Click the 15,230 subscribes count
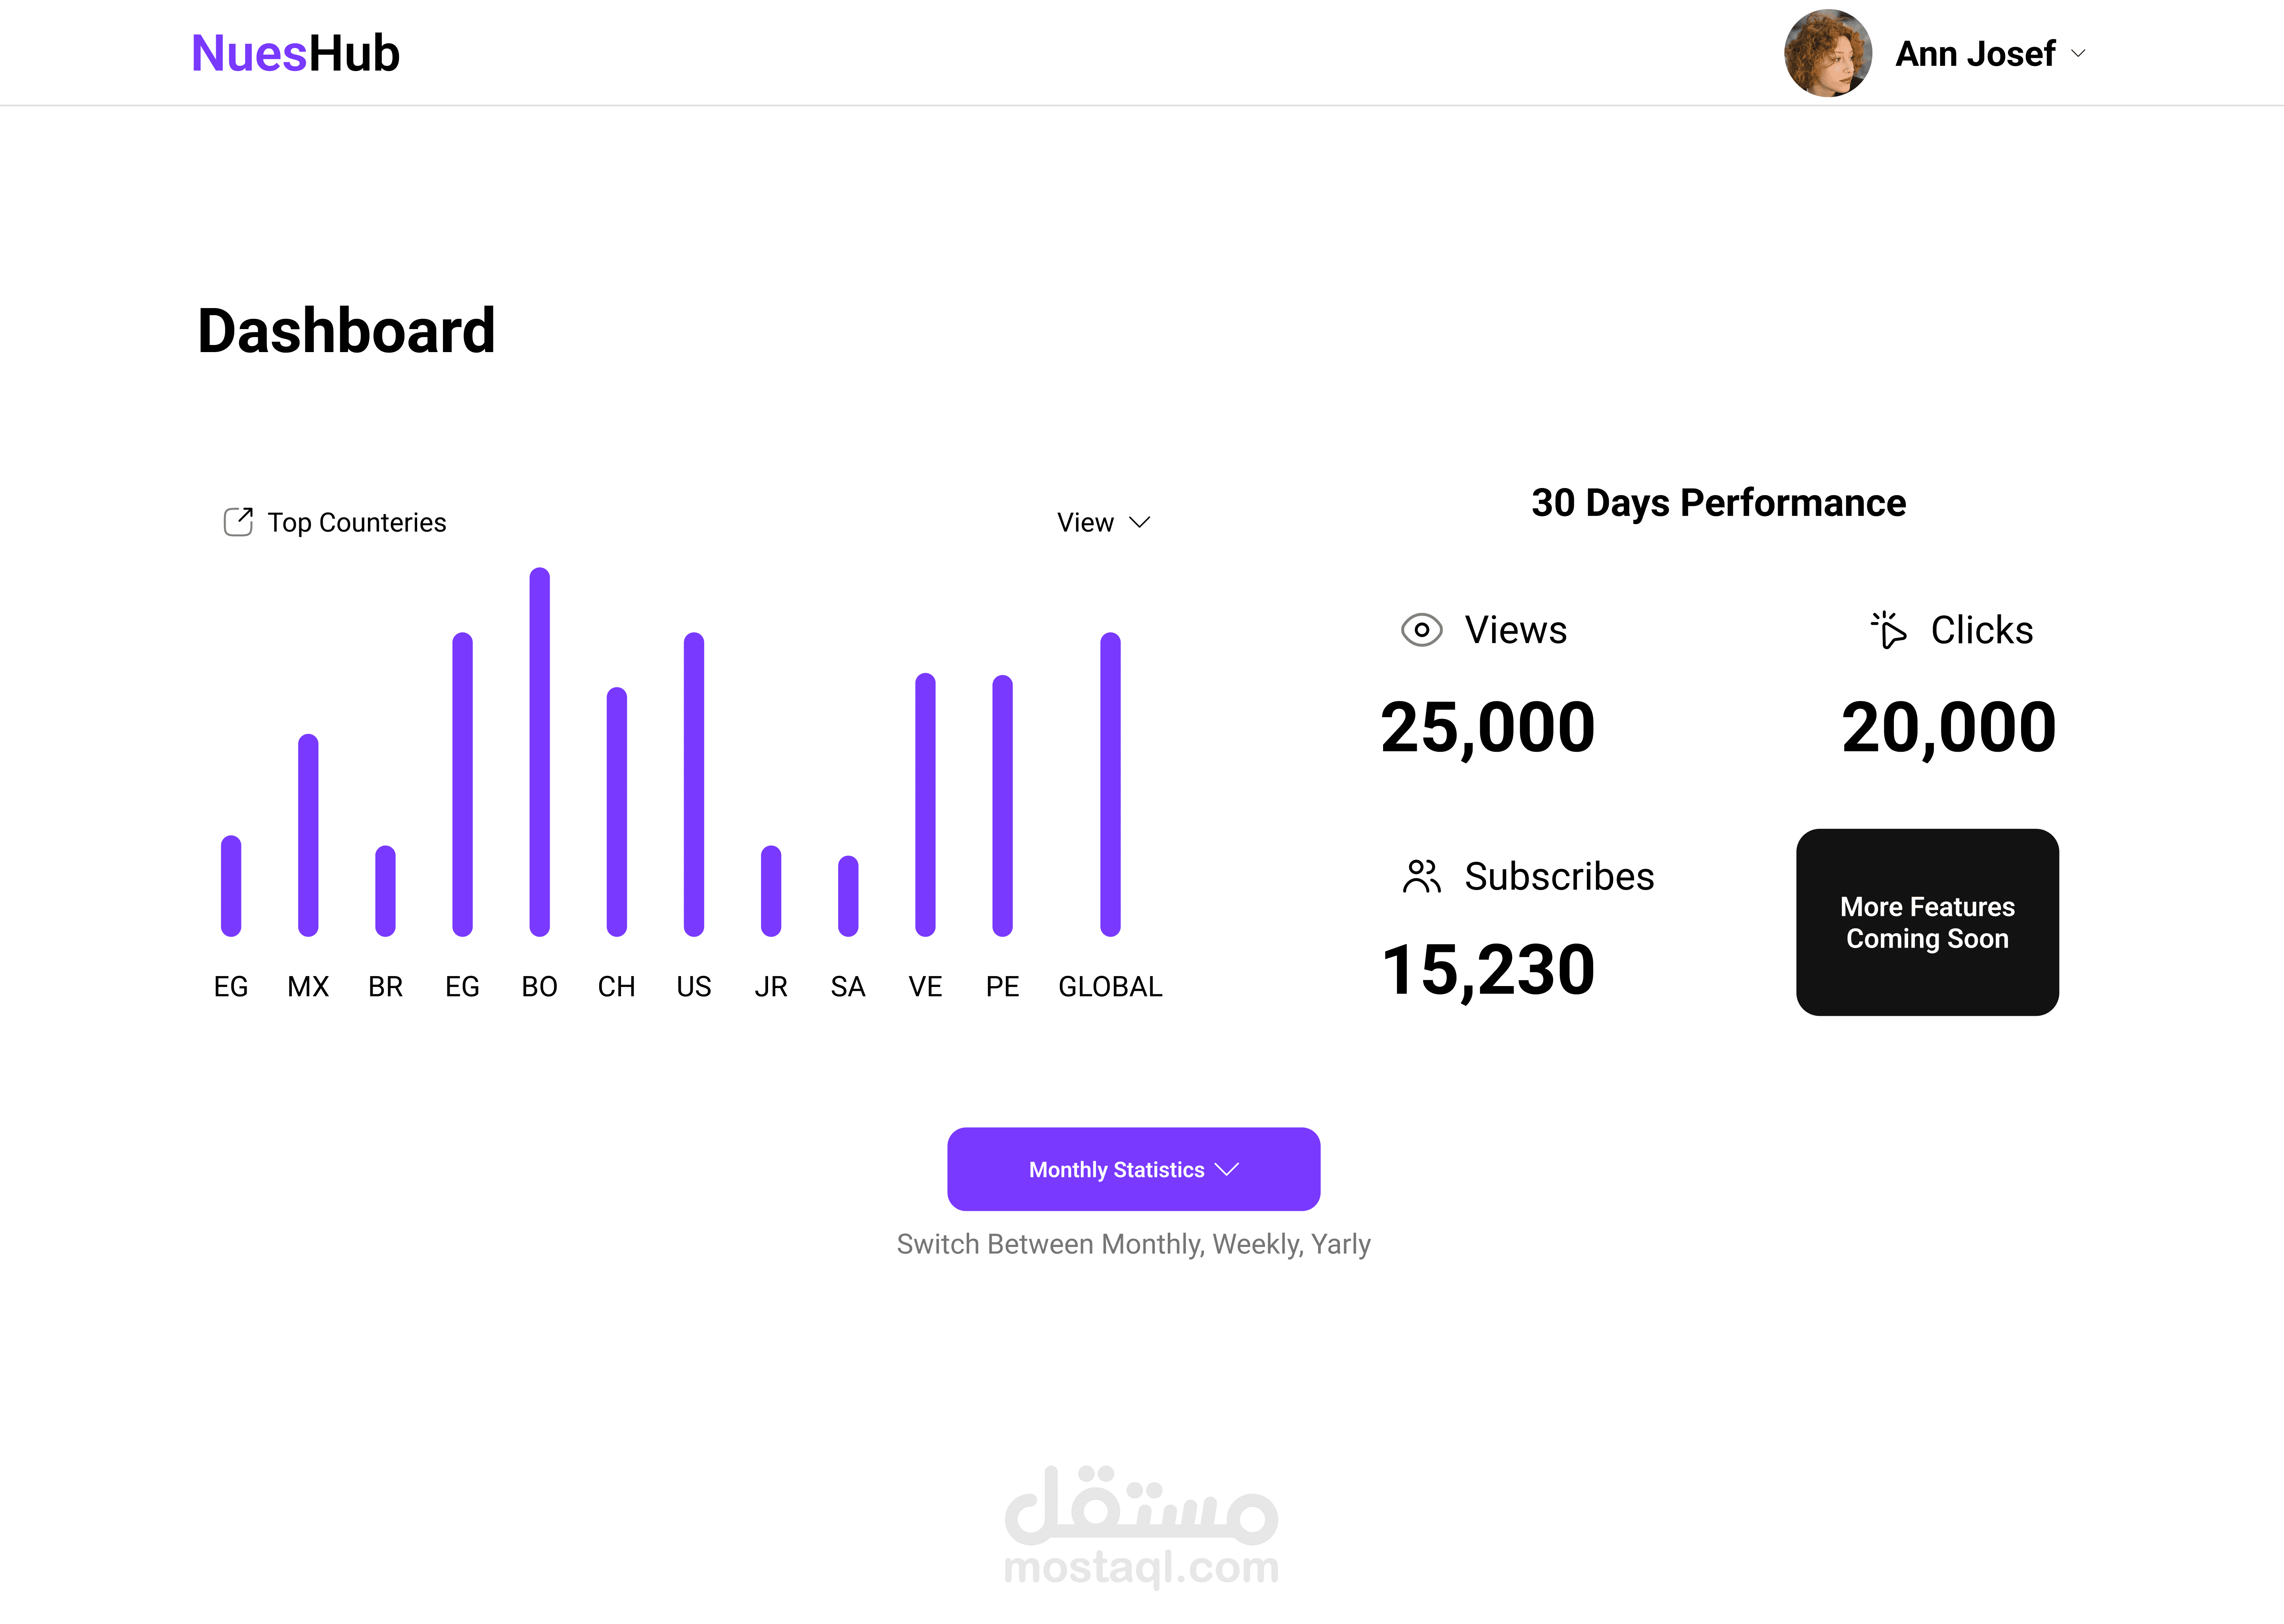The image size is (2284, 1624). 1487,970
